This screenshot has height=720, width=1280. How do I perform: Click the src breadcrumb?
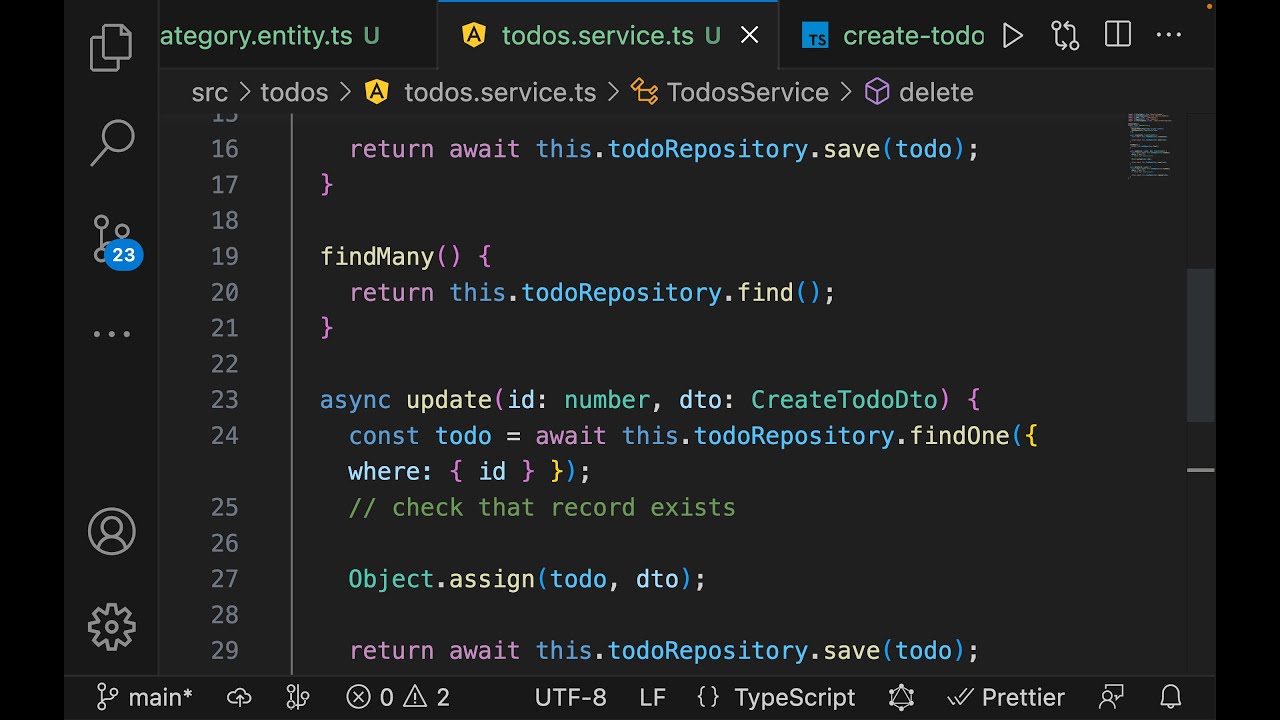pos(209,93)
